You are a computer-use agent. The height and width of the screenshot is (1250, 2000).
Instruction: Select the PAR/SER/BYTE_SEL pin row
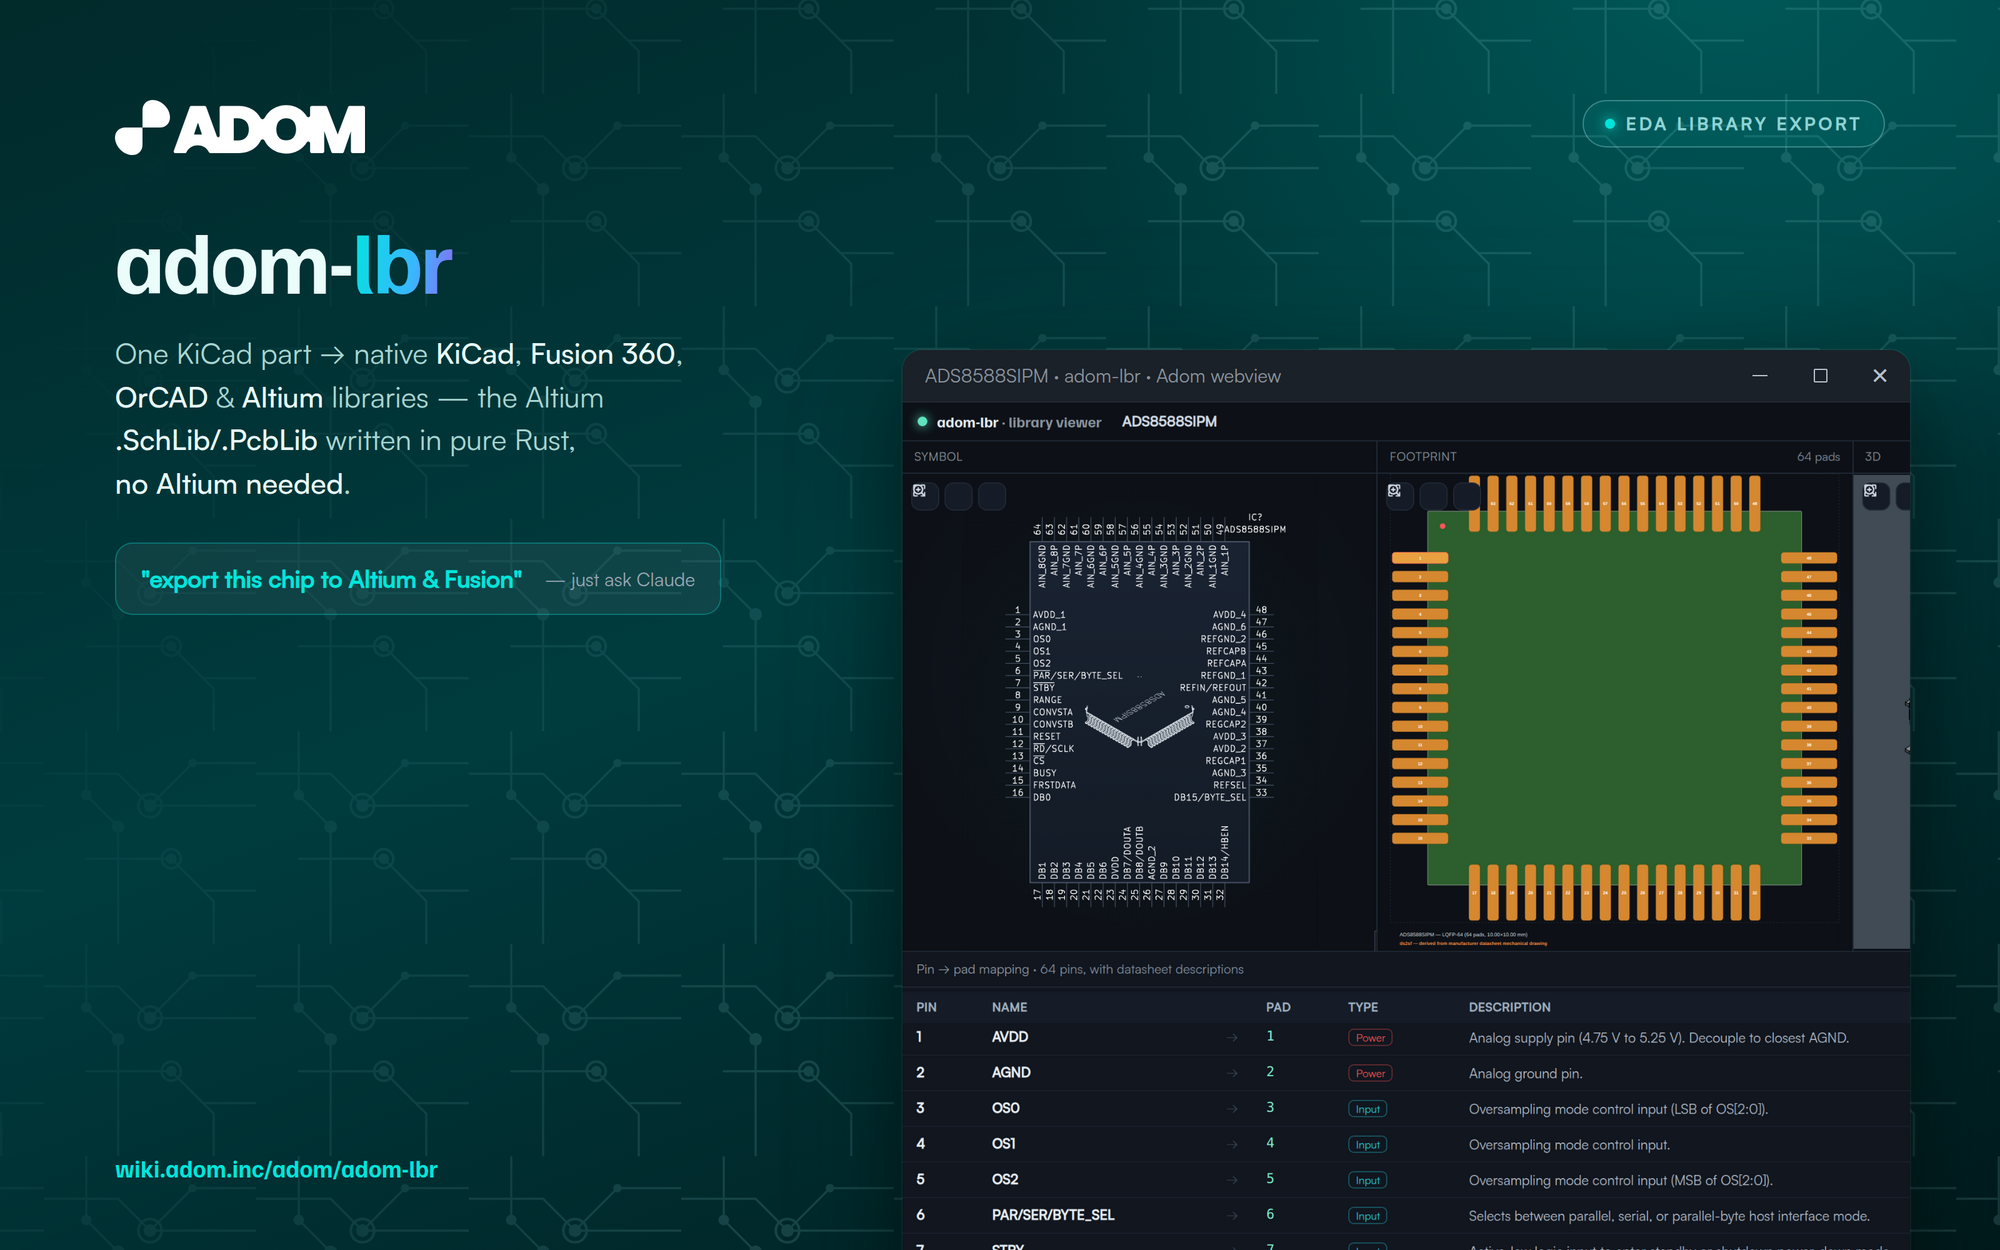tap(1406, 1215)
